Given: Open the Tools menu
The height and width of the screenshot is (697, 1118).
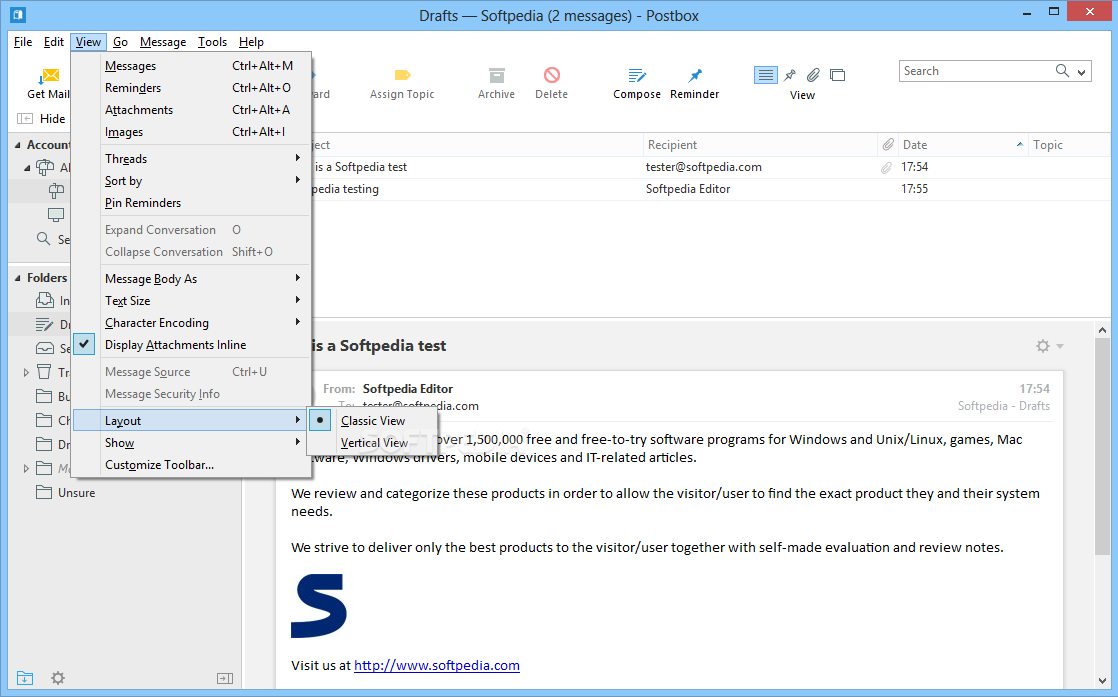Looking at the screenshot, I should (212, 42).
